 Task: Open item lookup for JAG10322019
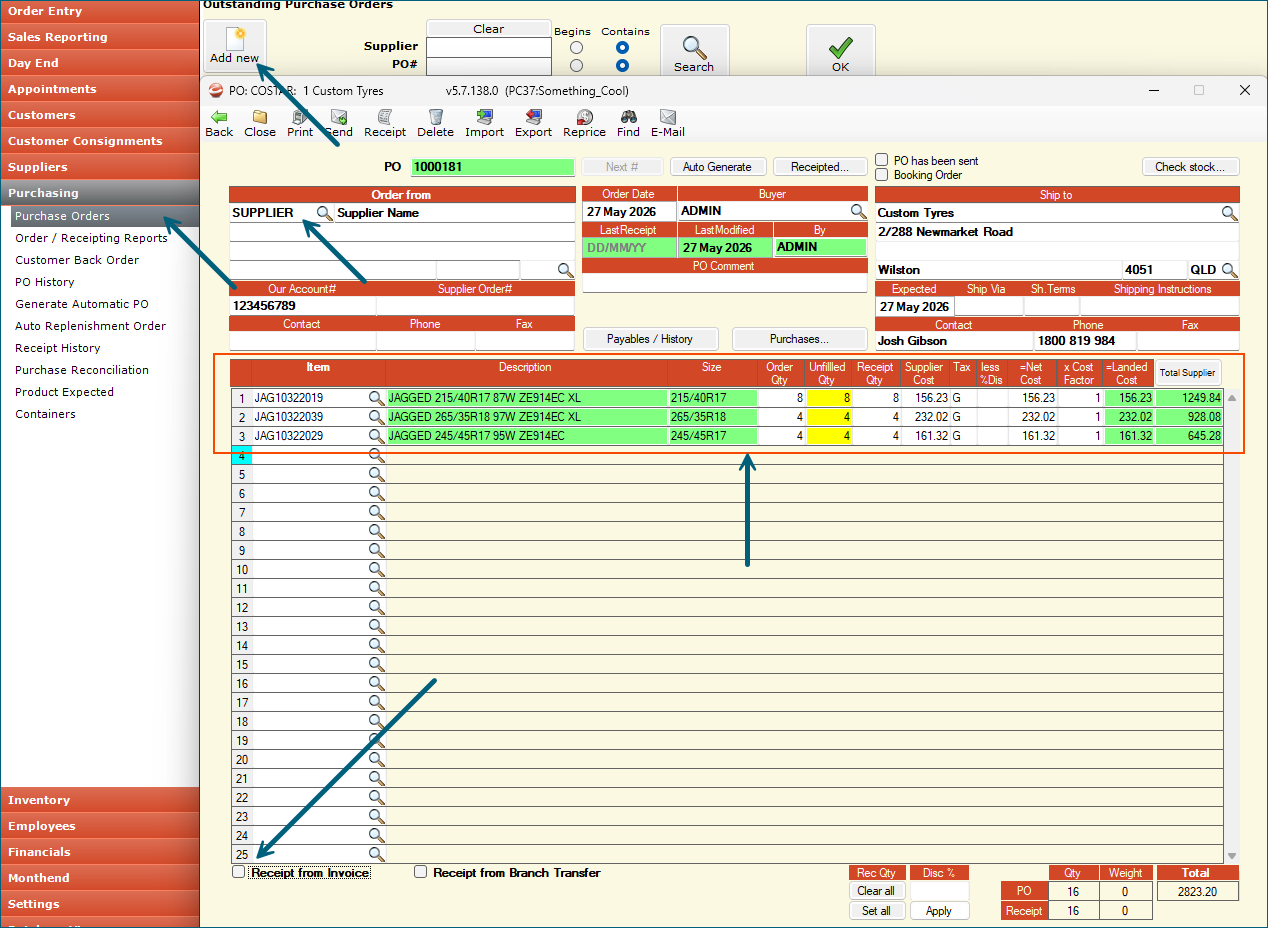[x=376, y=398]
